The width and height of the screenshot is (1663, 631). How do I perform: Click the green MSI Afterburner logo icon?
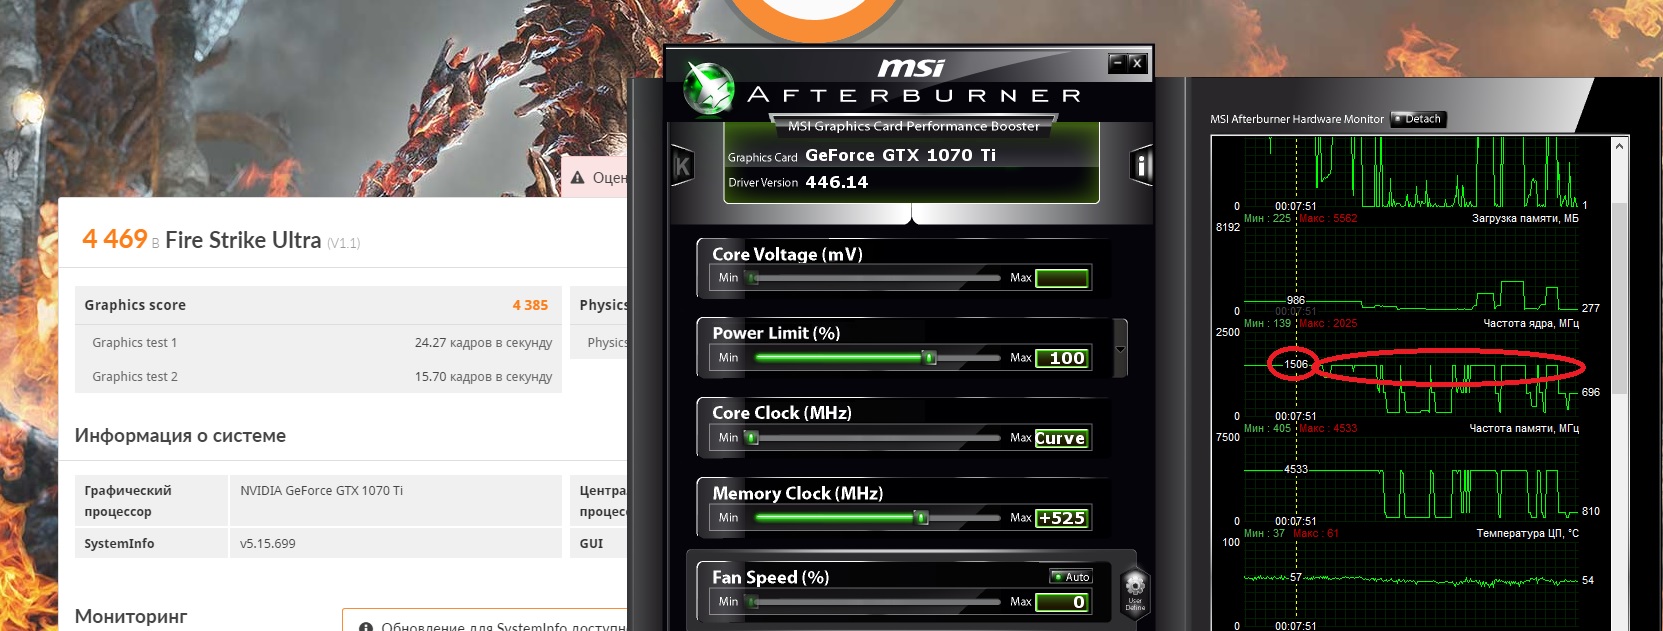click(709, 89)
